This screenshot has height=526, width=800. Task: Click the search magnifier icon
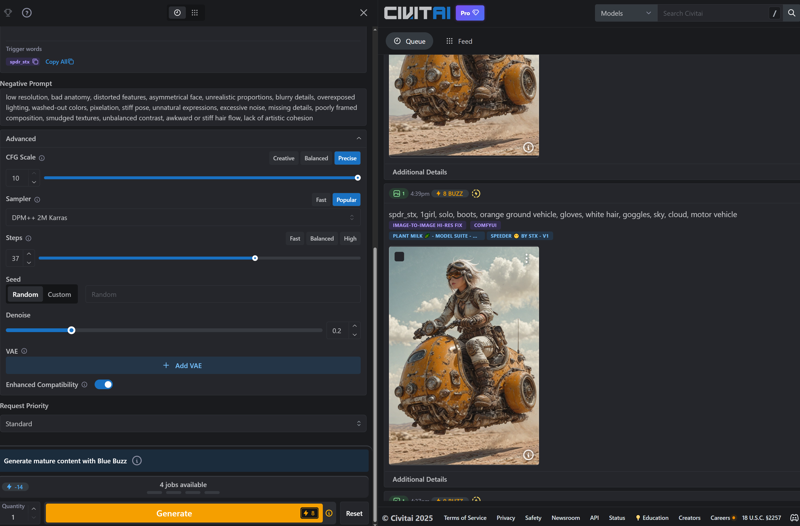tap(791, 13)
